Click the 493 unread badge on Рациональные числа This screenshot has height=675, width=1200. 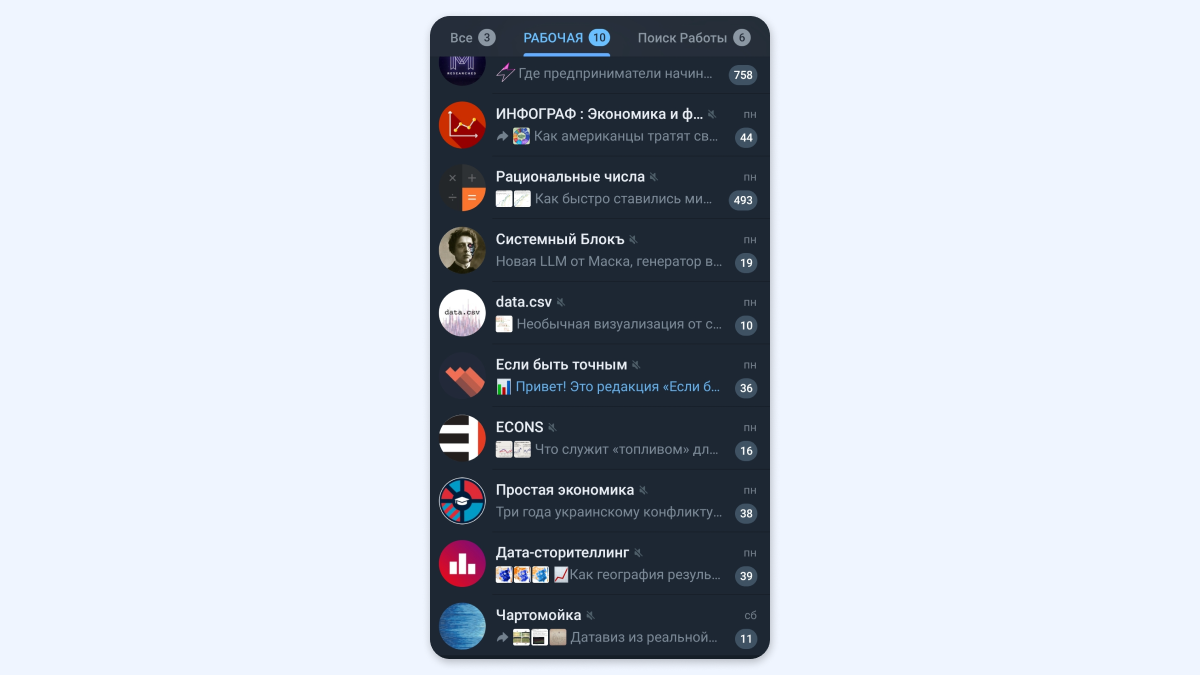point(743,200)
